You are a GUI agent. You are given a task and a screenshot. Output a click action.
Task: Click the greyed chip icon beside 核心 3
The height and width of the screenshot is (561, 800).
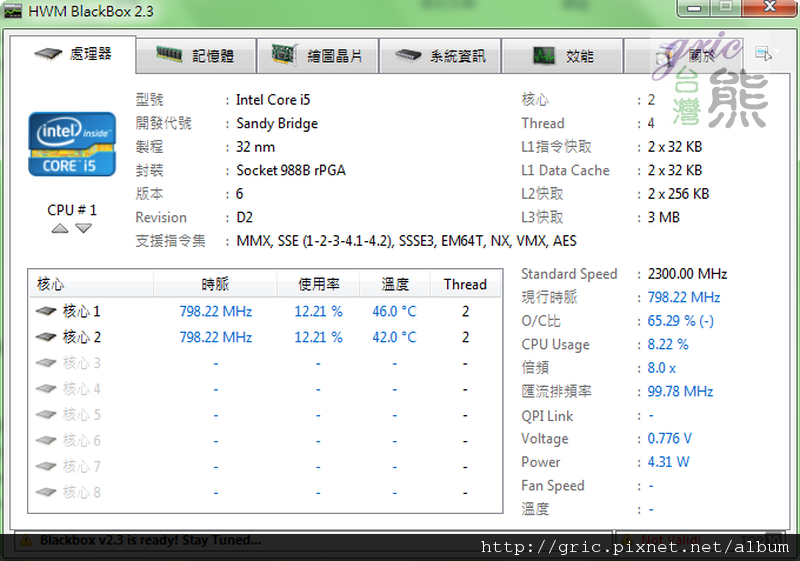tap(46, 363)
